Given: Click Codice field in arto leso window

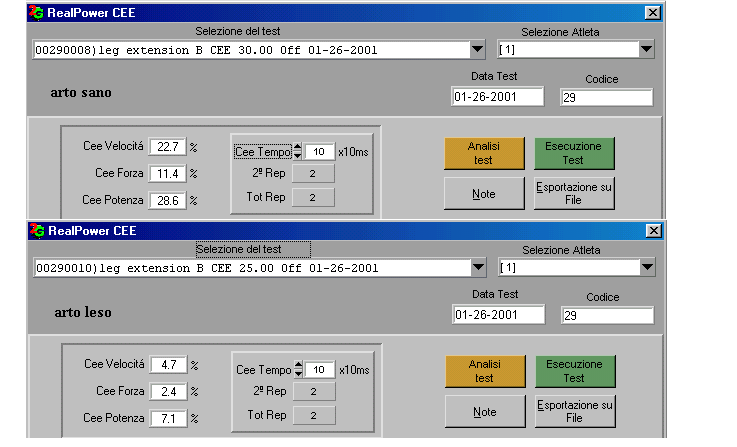Looking at the screenshot, I should [607, 315].
